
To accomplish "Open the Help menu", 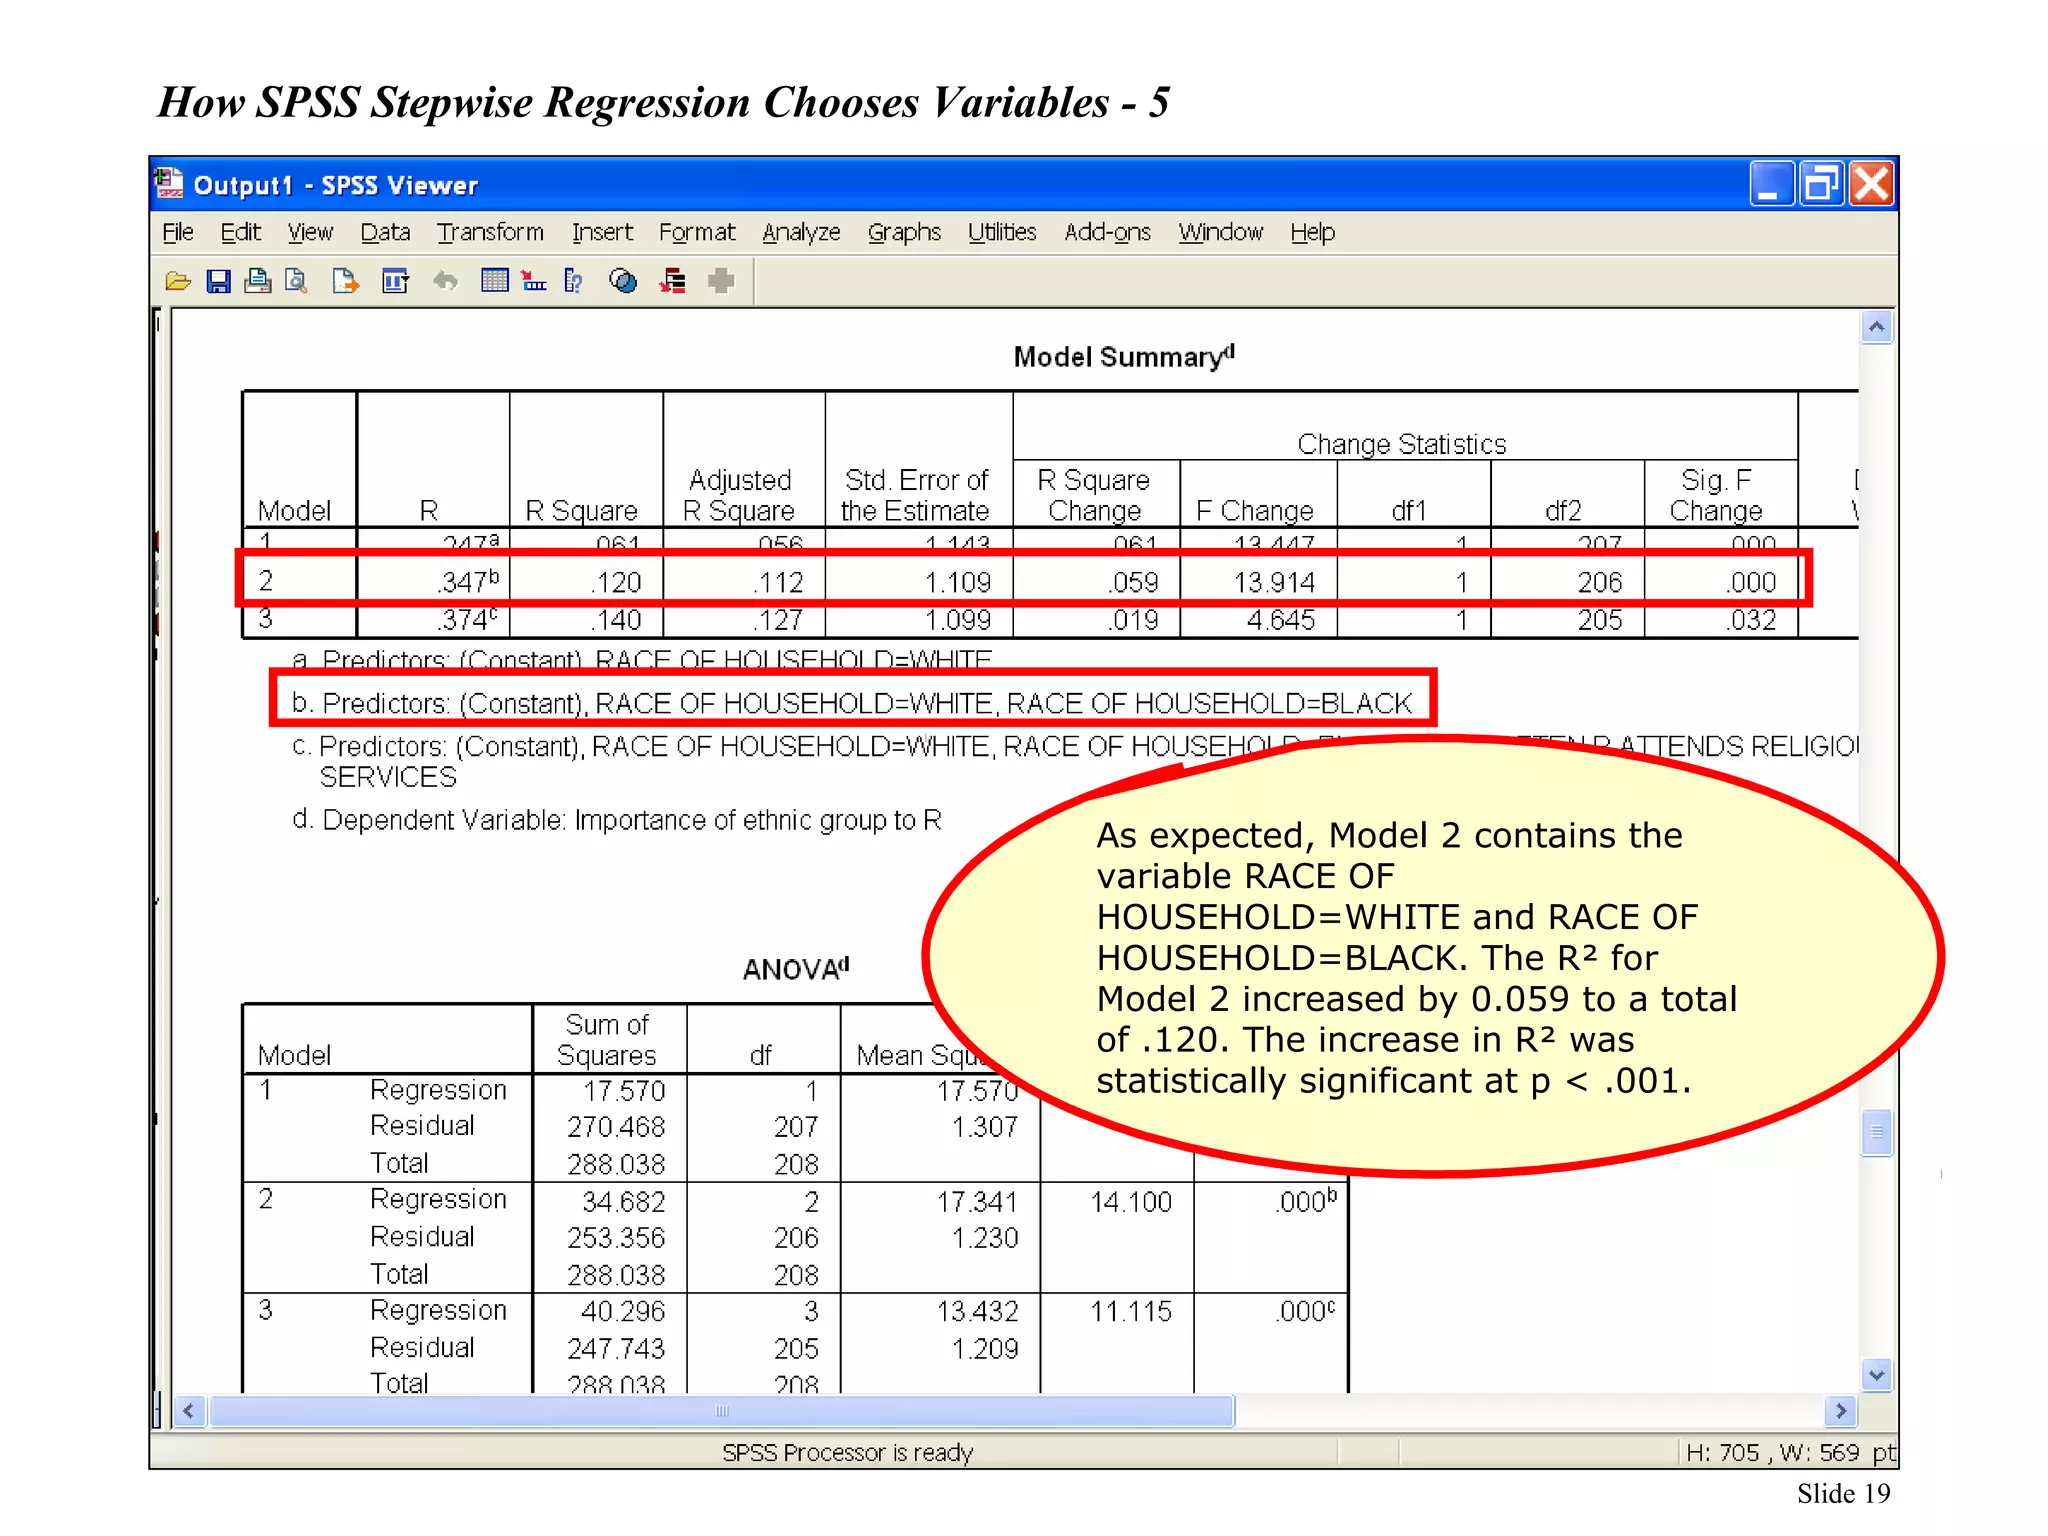I will (1312, 232).
